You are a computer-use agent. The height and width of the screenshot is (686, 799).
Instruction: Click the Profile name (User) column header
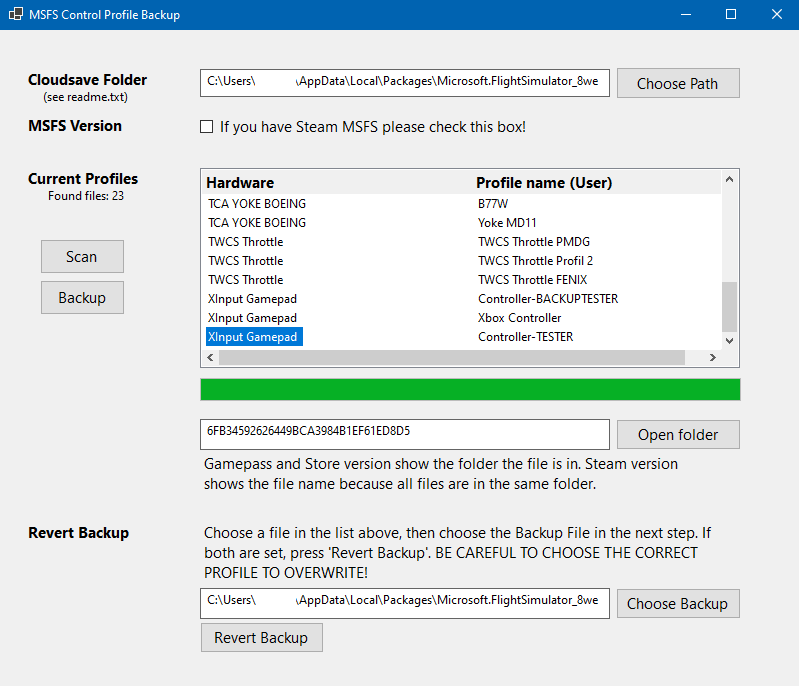pyautogui.click(x=544, y=182)
